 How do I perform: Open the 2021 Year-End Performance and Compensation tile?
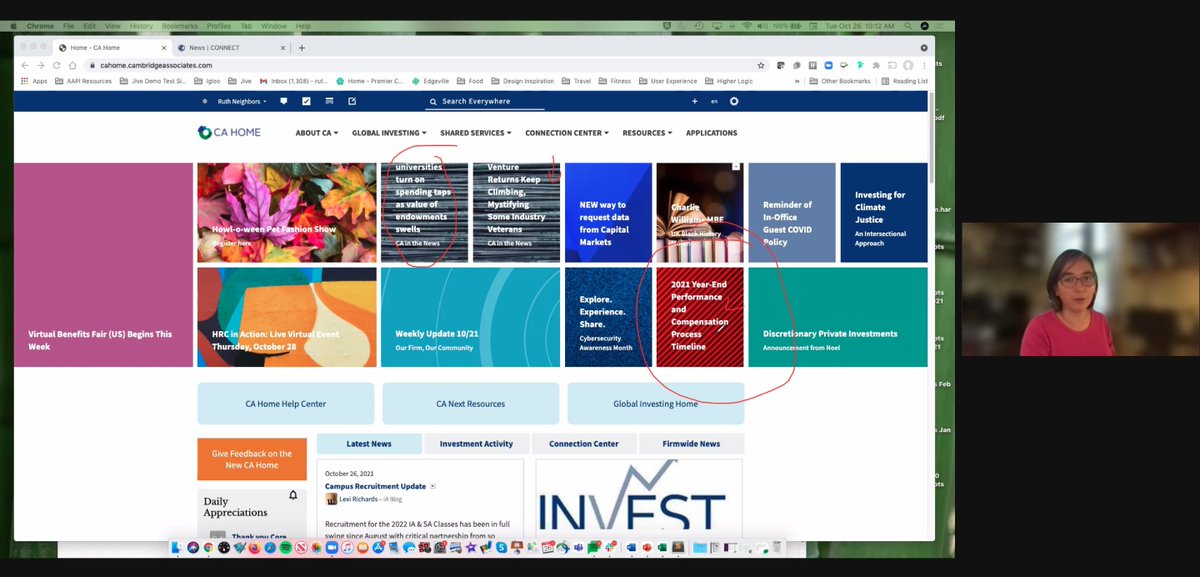[x=699, y=318]
